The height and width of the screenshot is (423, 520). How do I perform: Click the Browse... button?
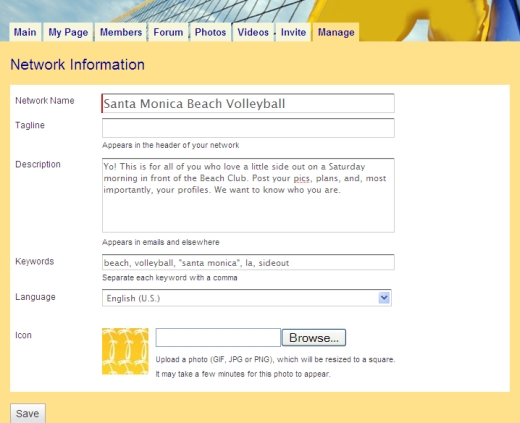(x=314, y=338)
